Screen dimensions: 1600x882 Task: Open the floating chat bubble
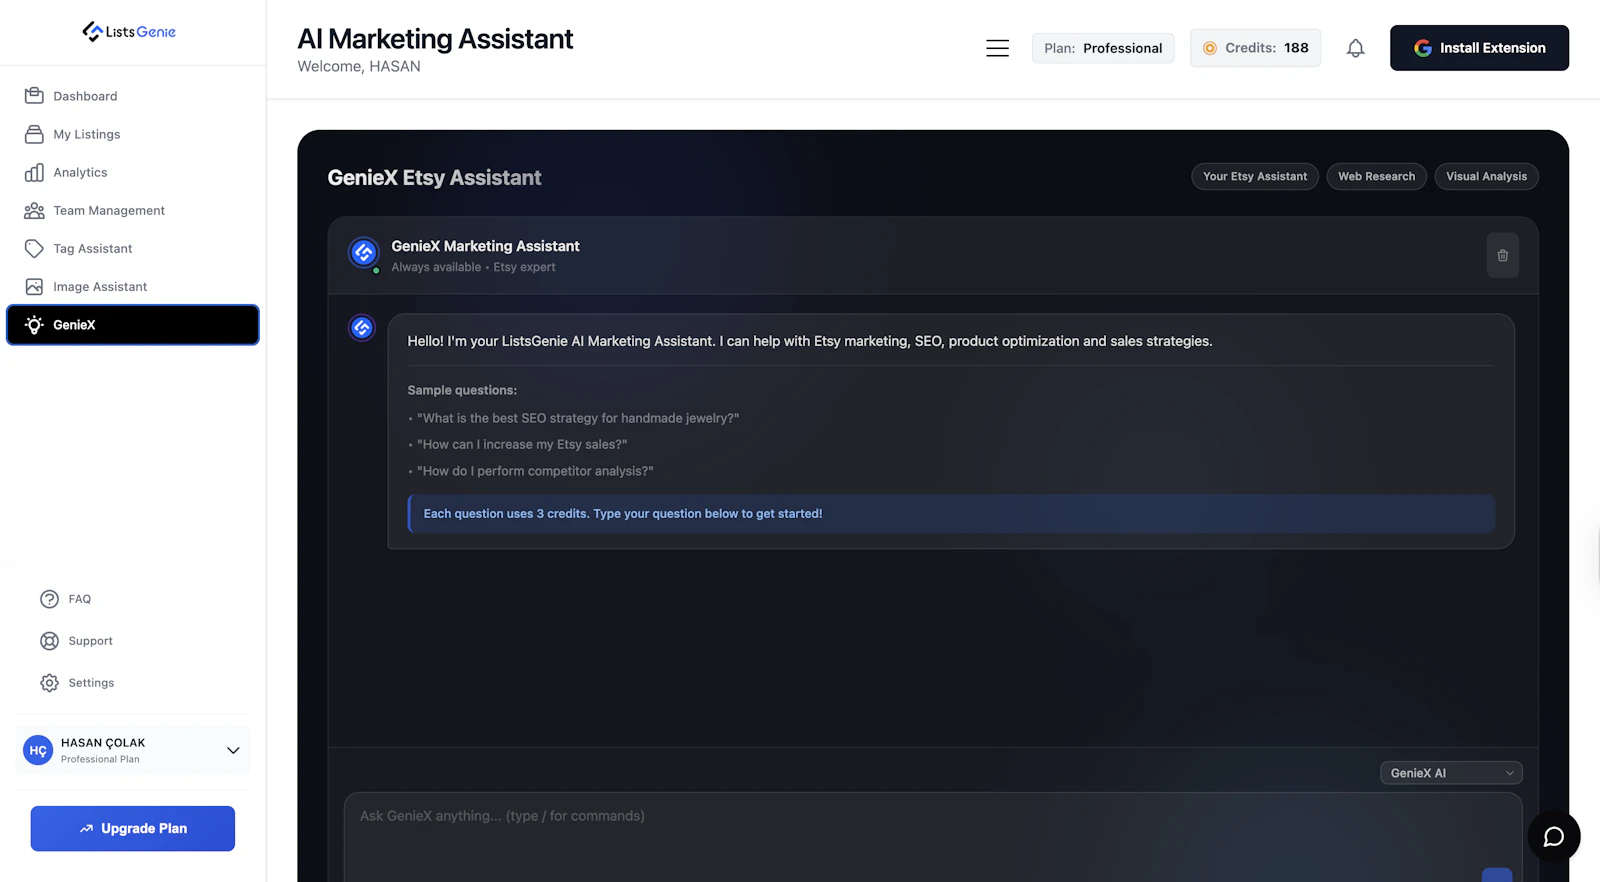[x=1554, y=837]
